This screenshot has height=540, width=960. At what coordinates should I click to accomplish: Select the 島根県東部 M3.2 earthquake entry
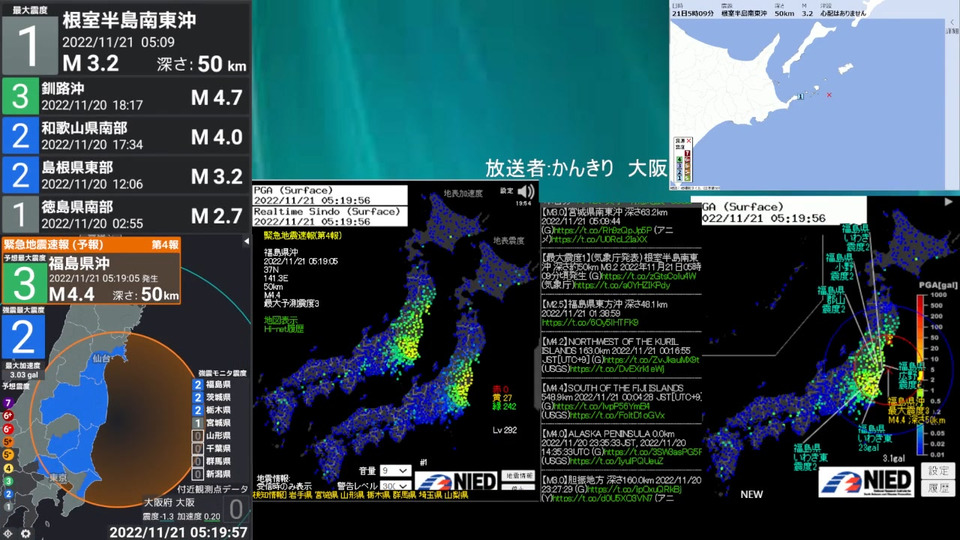click(x=126, y=175)
